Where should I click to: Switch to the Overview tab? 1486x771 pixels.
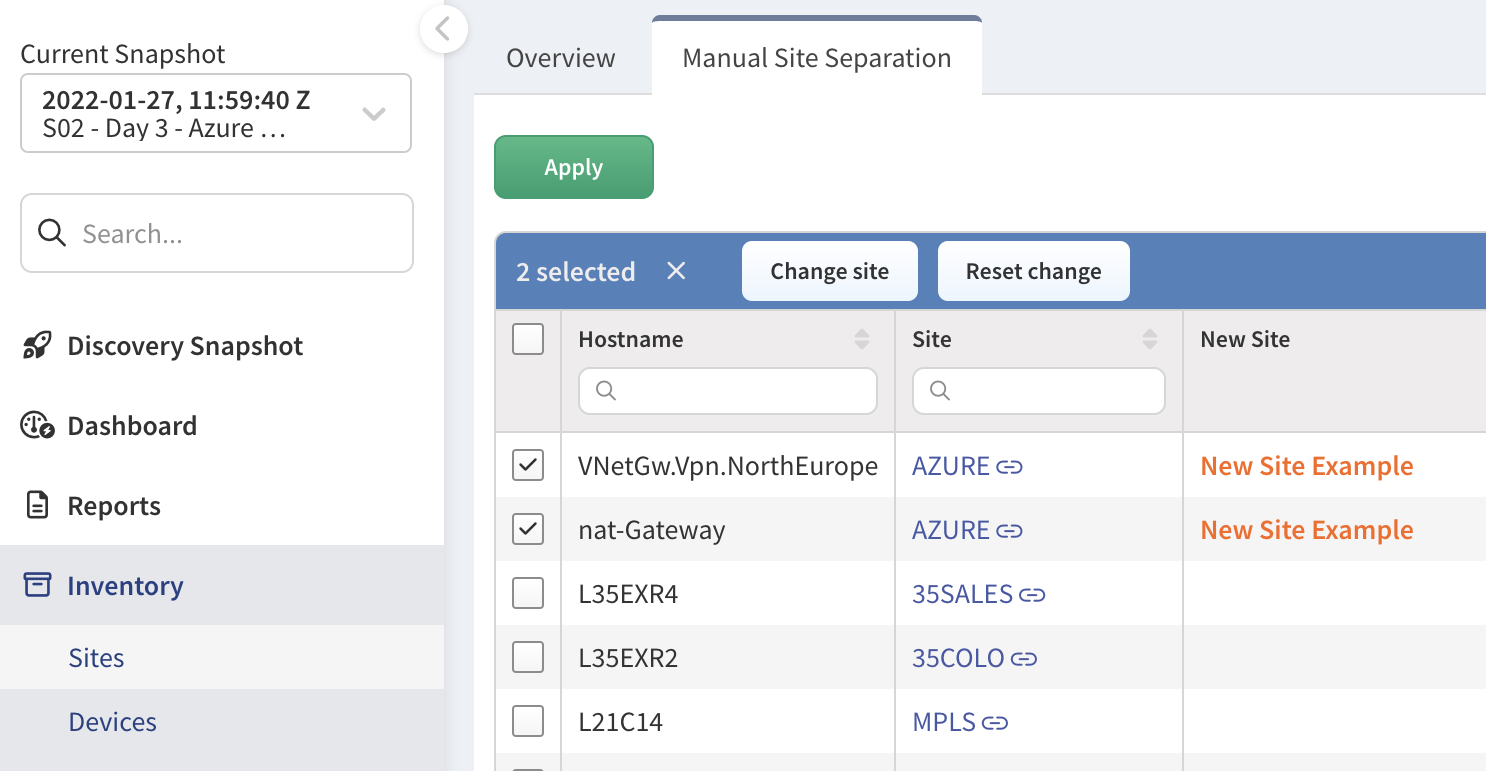tap(561, 58)
